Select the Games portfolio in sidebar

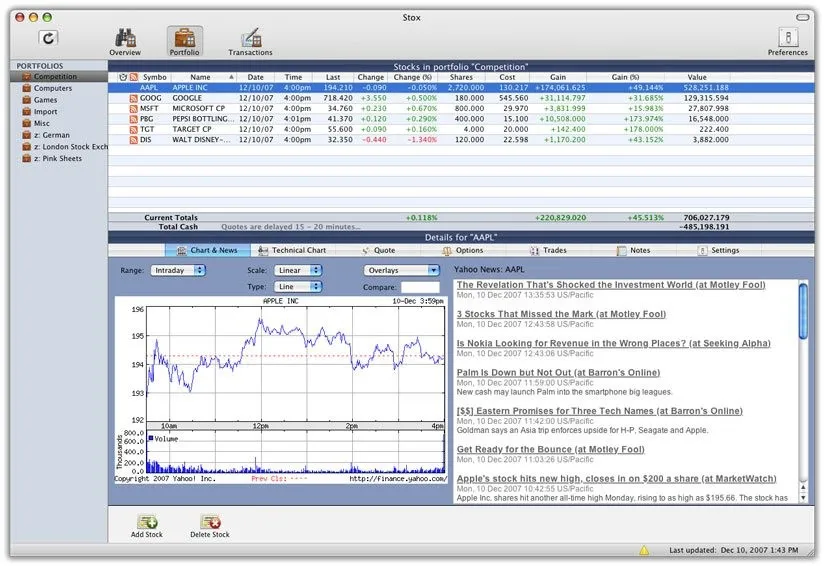pyautogui.click(x=46, y=100)
